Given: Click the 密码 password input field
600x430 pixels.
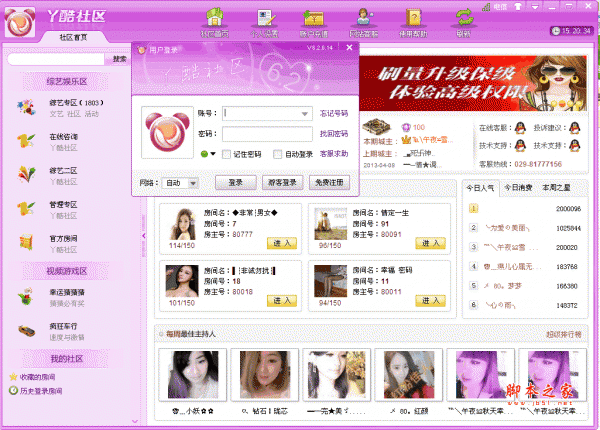Looking at the screenshot, I should pos(267,134).
